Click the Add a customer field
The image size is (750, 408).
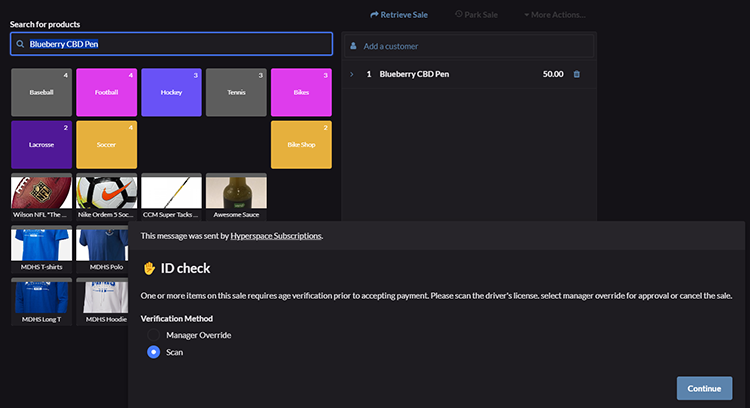[x=470, y=46]
